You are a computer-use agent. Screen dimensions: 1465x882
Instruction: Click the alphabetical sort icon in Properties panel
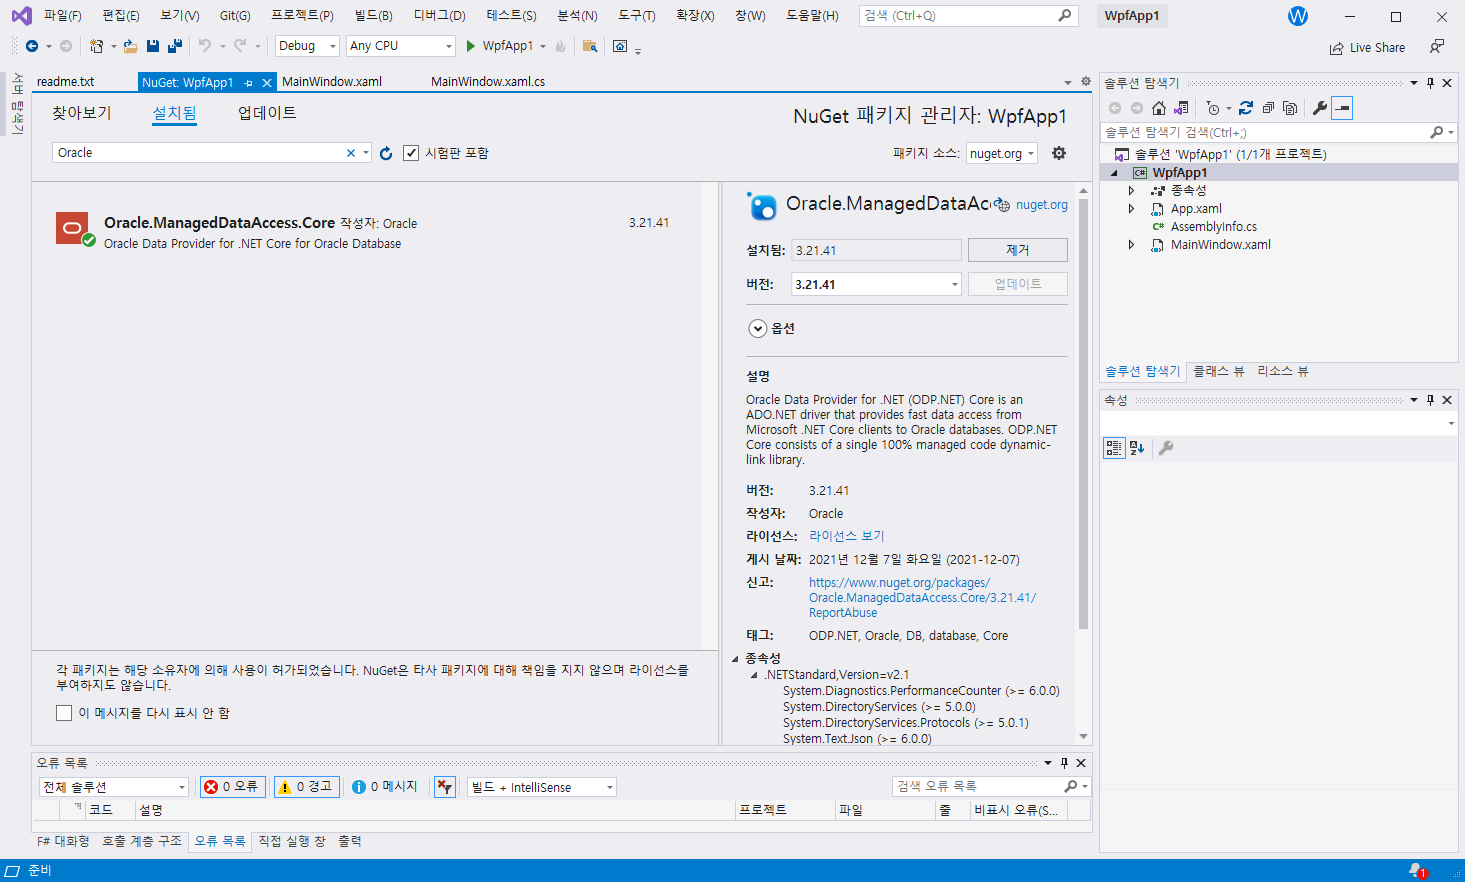coord(1137,448)
